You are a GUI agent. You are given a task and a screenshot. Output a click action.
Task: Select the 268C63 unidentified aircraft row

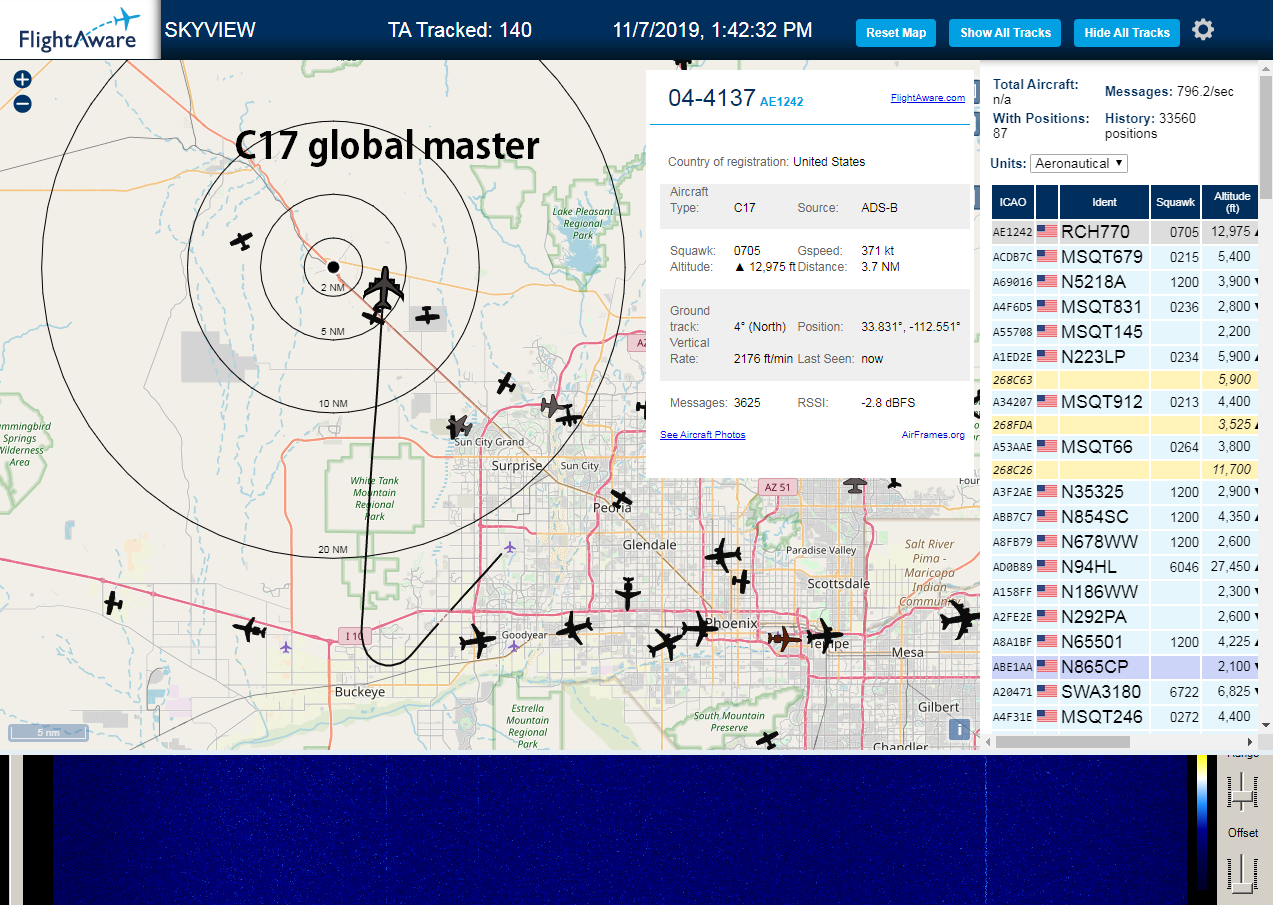click(1126, 380)
